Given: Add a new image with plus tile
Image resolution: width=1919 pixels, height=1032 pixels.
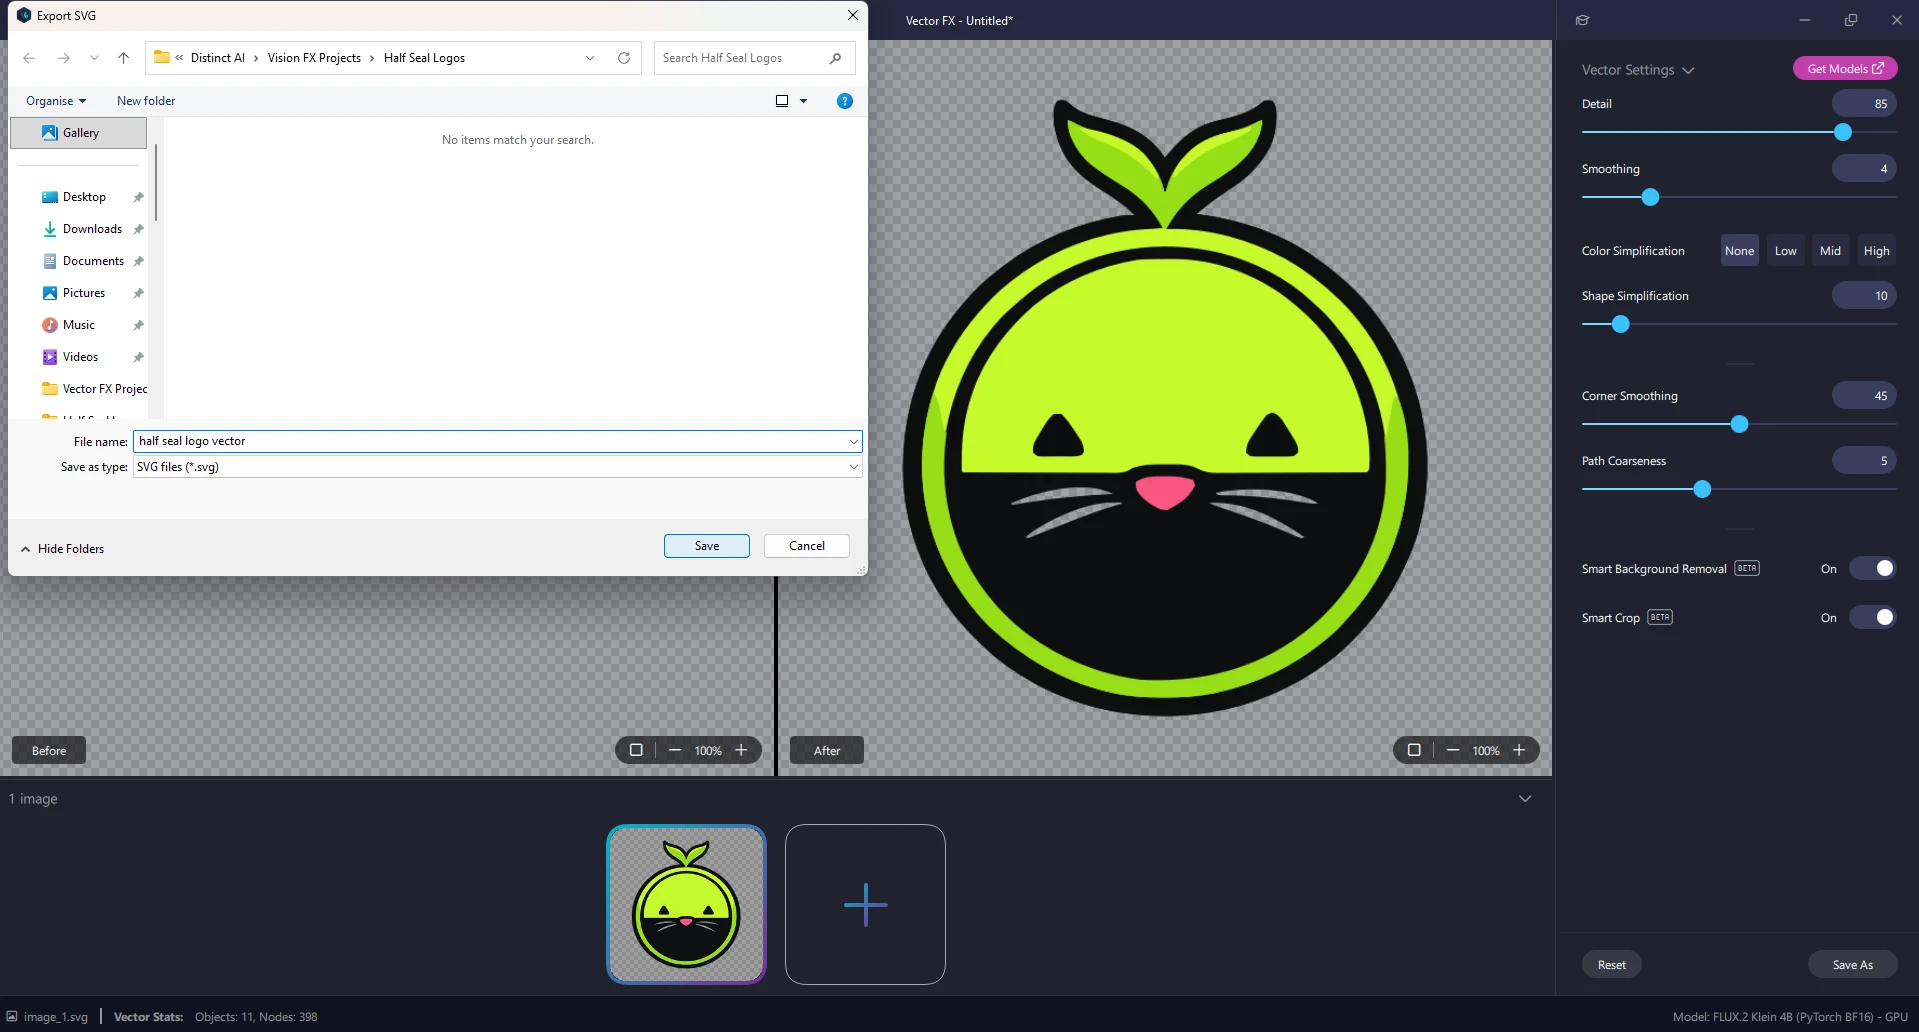Looking at the screenshot, I should tap(865, 904).
